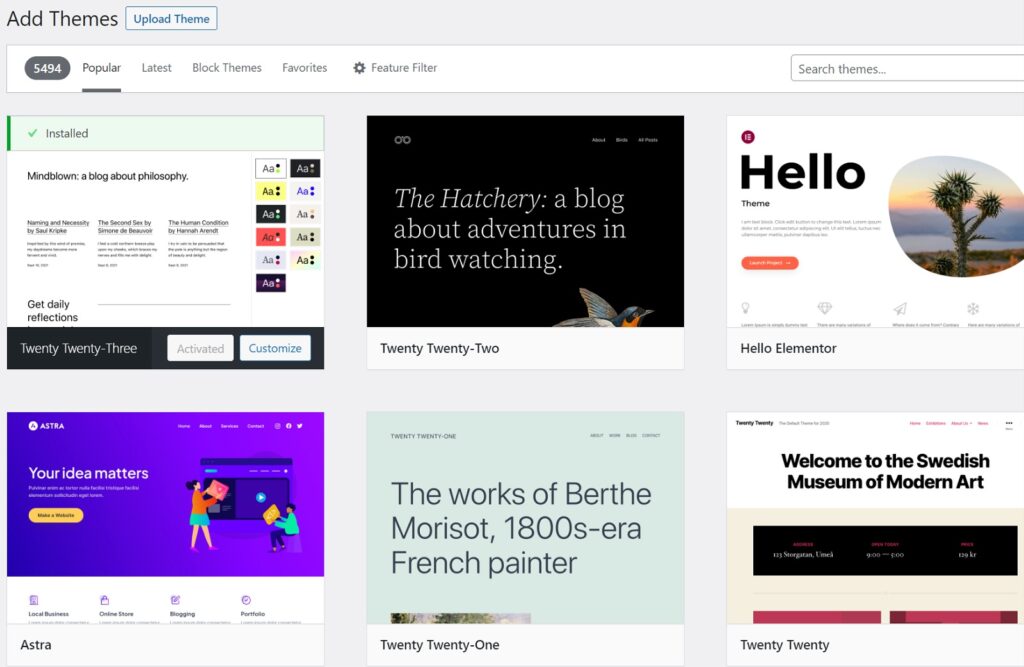Click the red Aa style swatch
Image resolution: width=1024 pixels, height=667 pixels.
[270, 236]
